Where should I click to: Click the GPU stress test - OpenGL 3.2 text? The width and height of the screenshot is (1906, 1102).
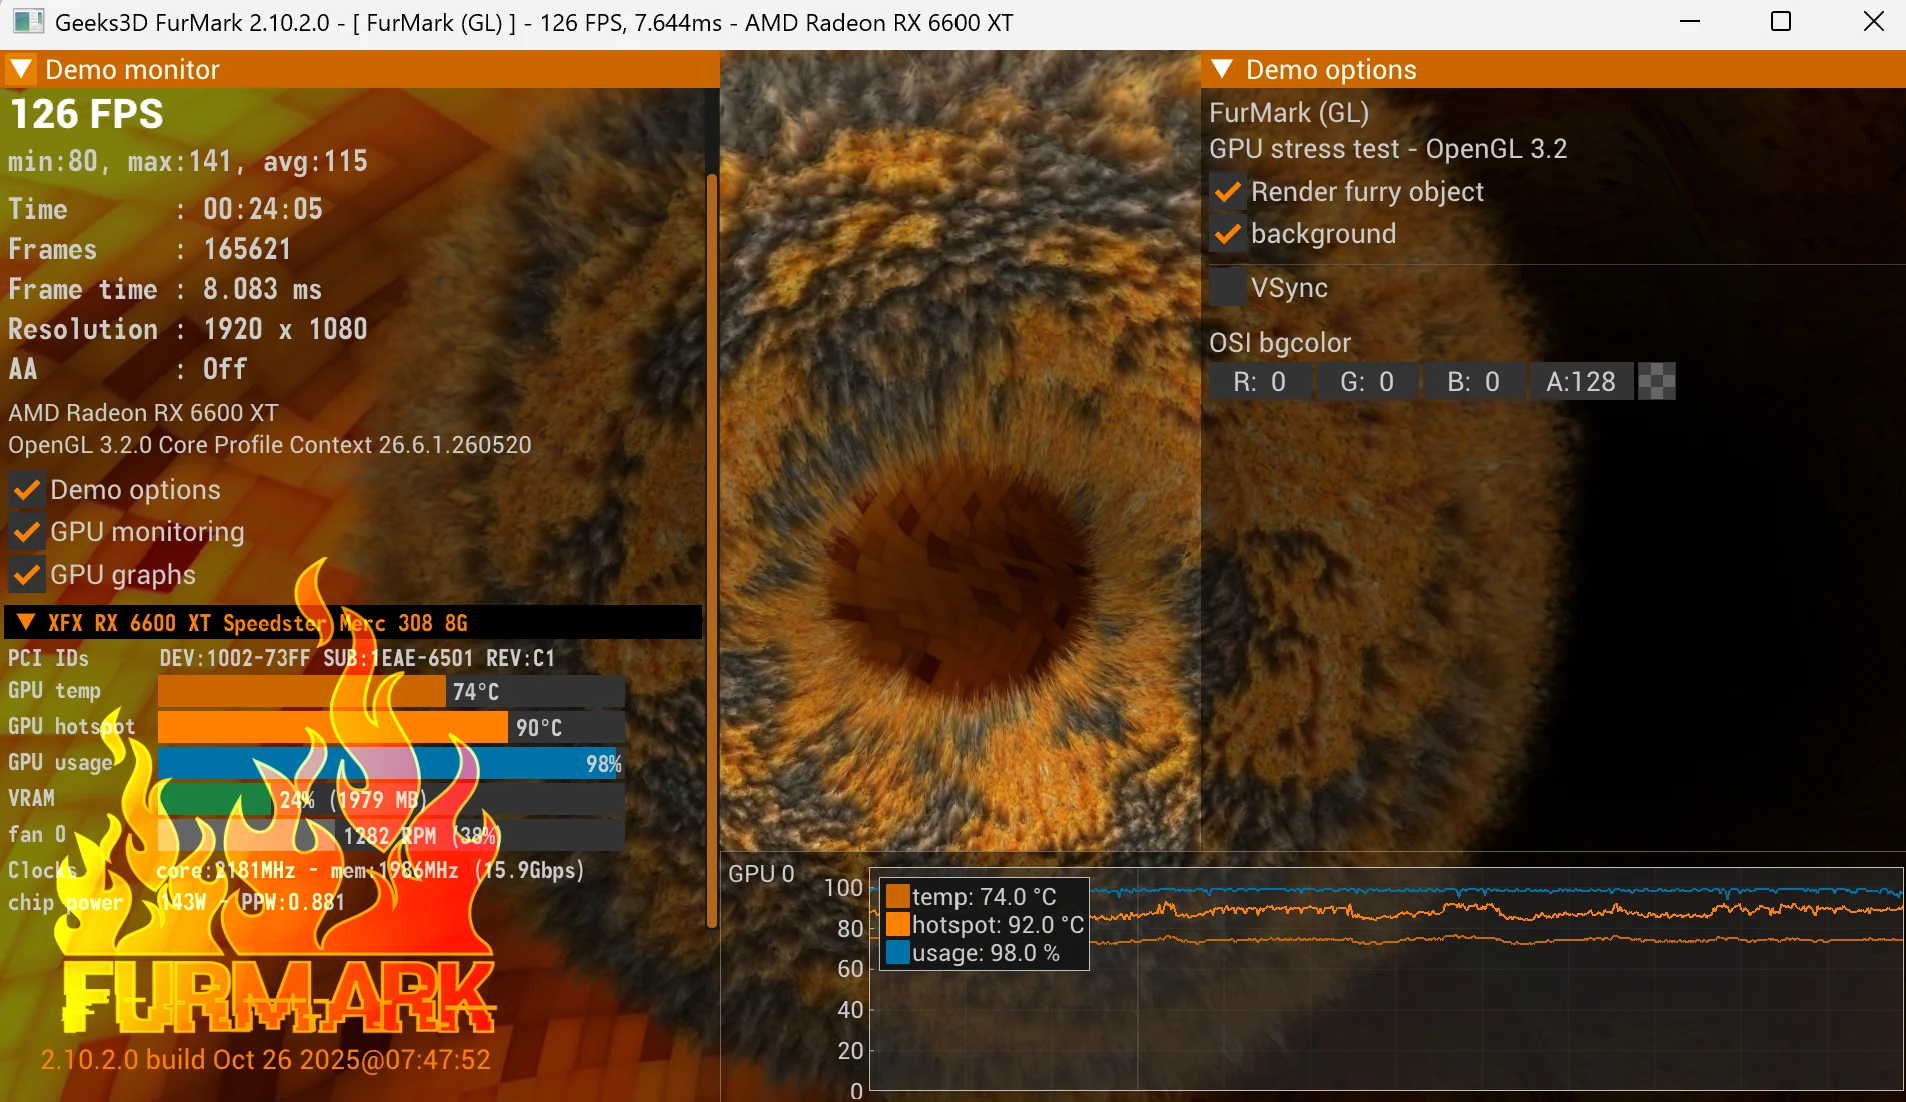tap(1388, 149)
